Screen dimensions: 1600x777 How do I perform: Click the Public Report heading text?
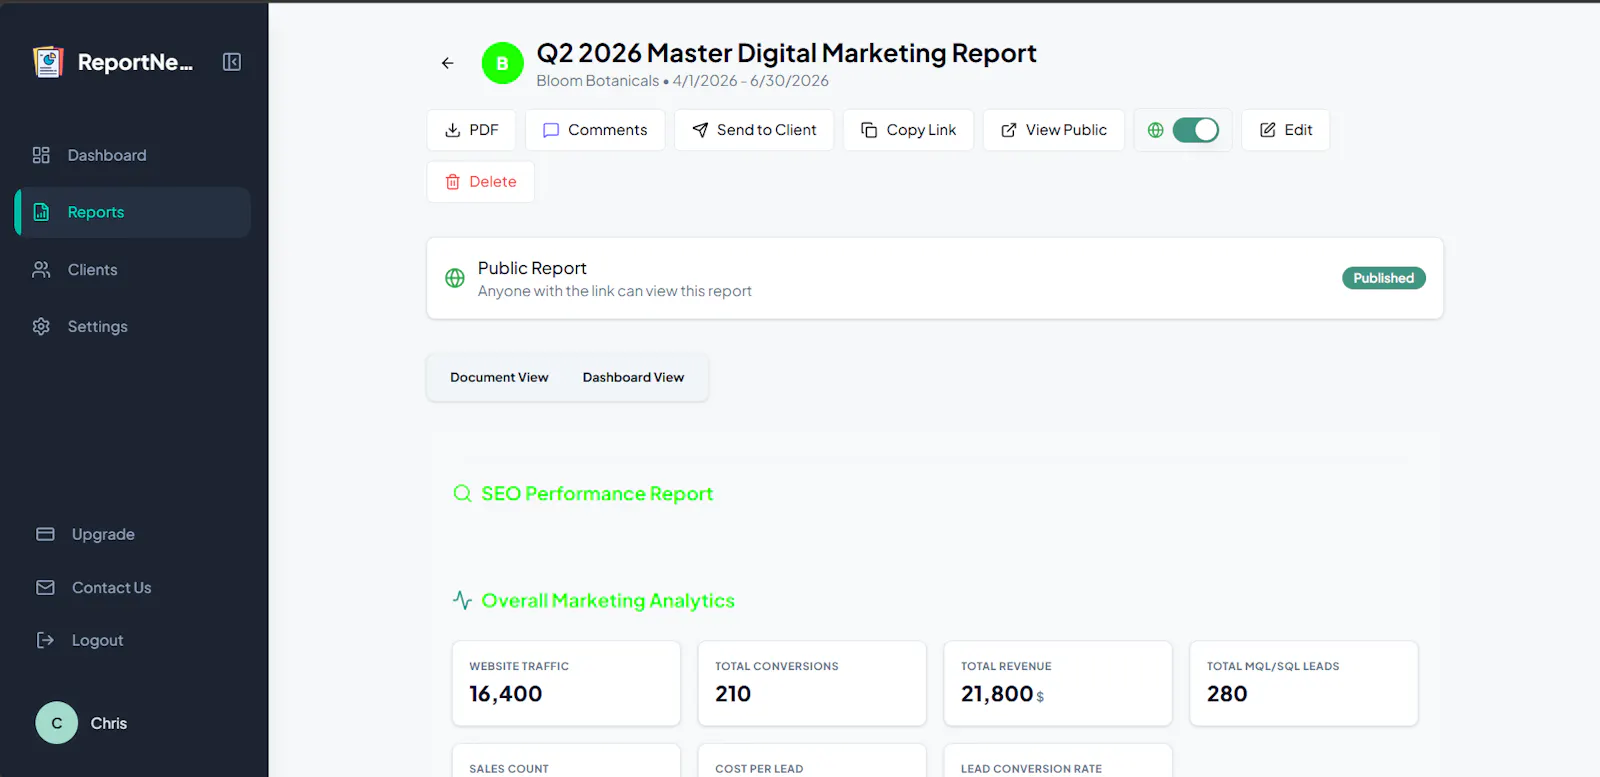(x=532, y=268)
